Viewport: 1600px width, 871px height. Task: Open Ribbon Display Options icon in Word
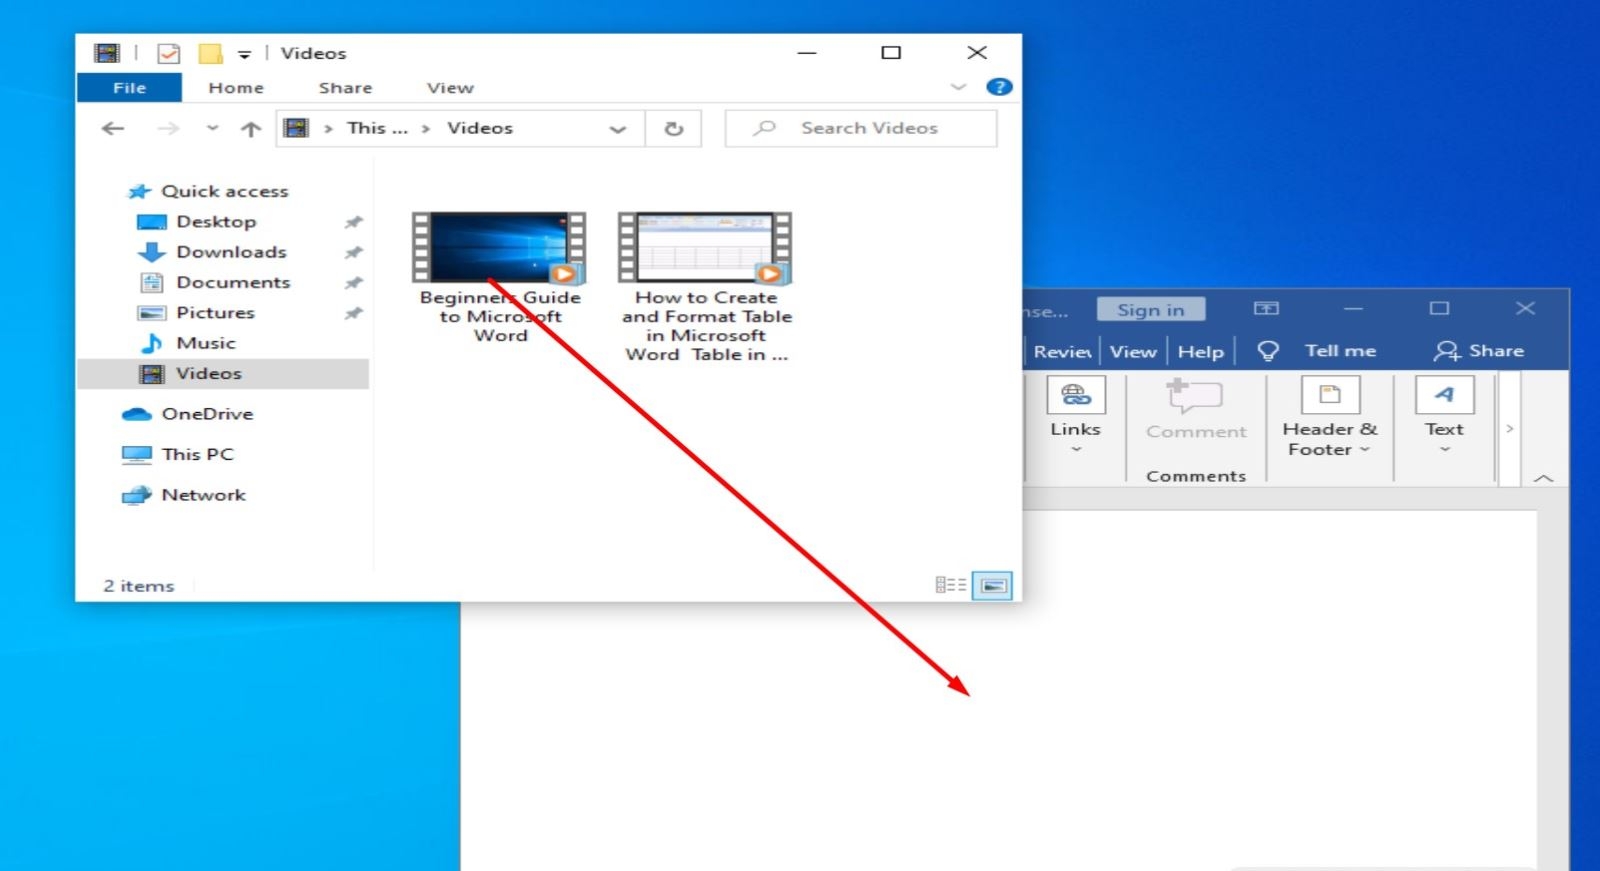pos(1266,309)
